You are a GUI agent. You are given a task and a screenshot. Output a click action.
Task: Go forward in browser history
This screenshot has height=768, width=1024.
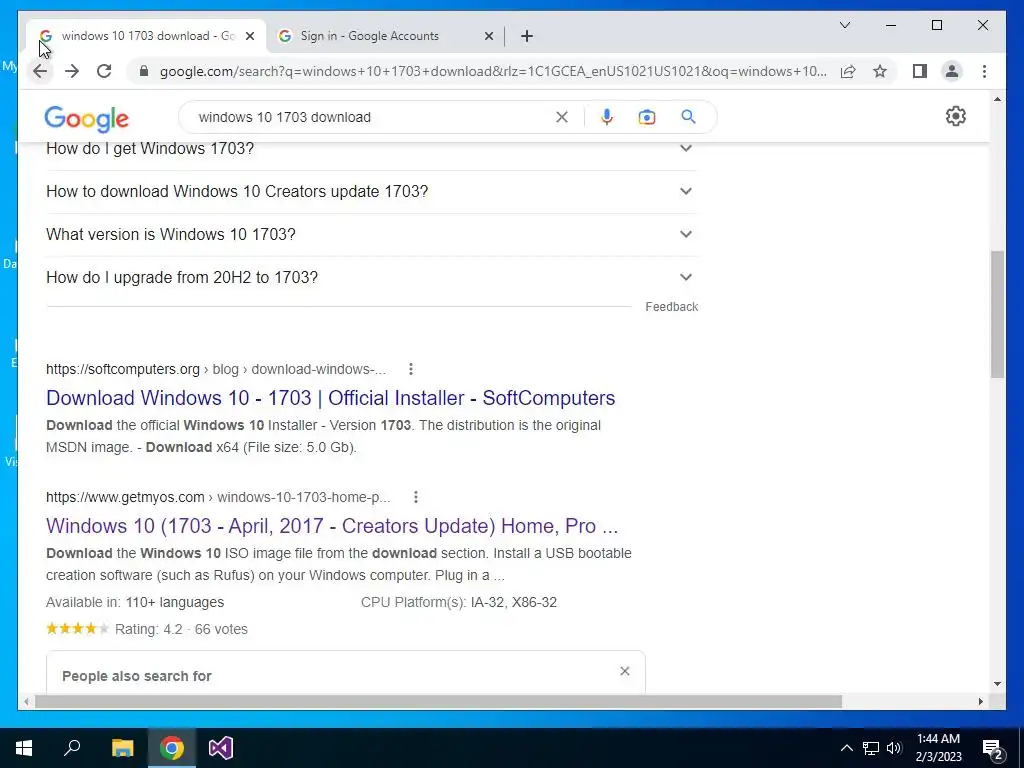coord(72,71)
